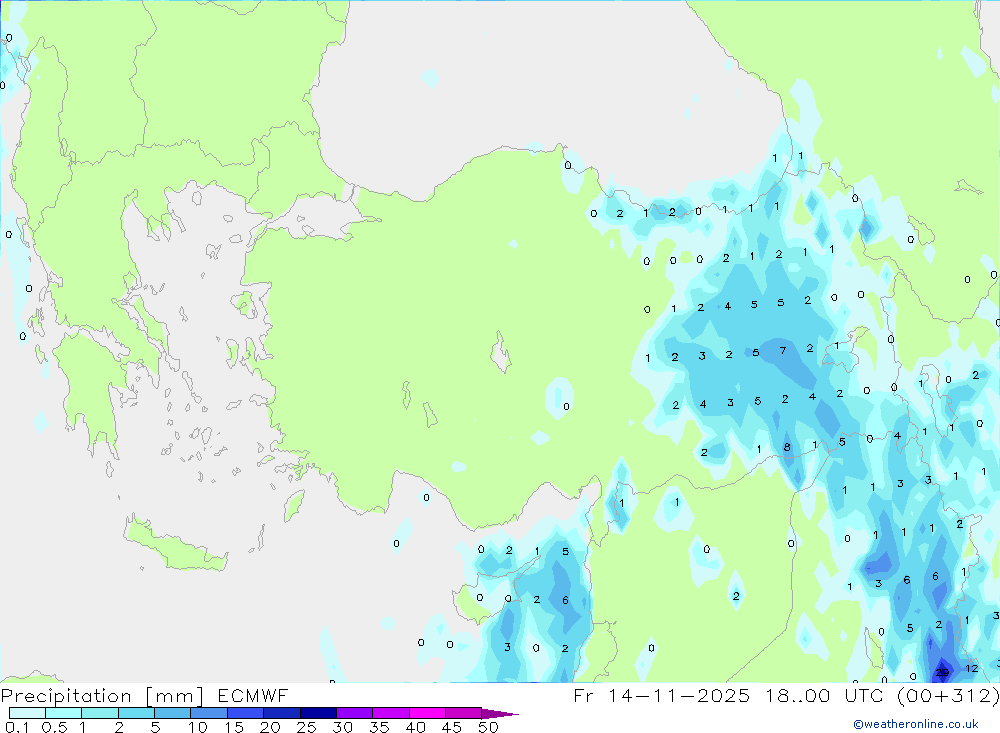The image size is (1000, 733).
Task: Select the 25–30 mm purple legend swatch
Action: [318, 713]
